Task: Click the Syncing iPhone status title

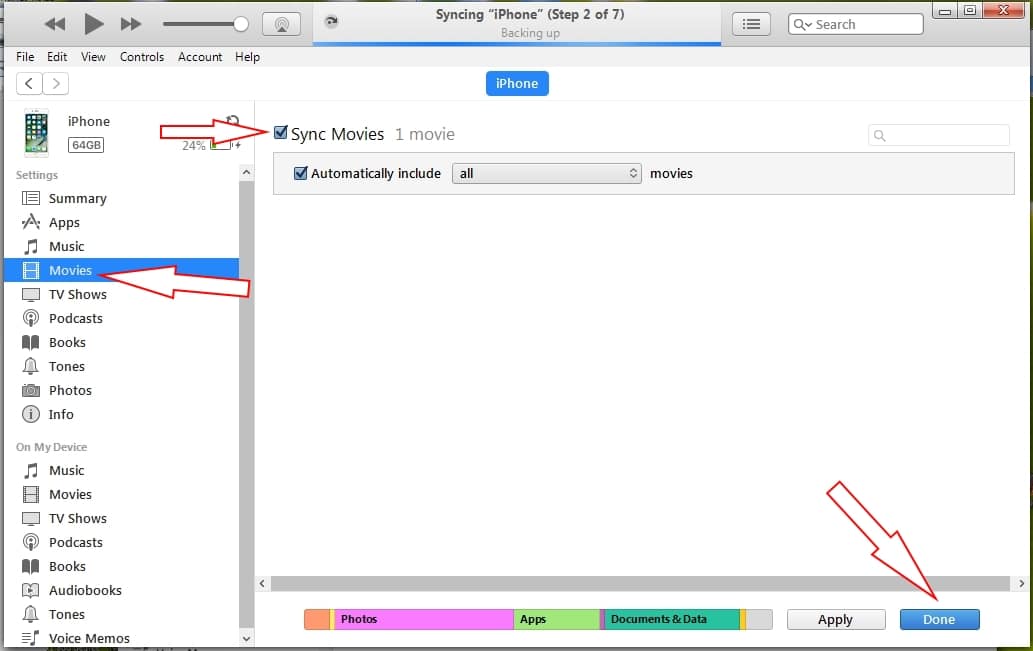Action: 530,14
